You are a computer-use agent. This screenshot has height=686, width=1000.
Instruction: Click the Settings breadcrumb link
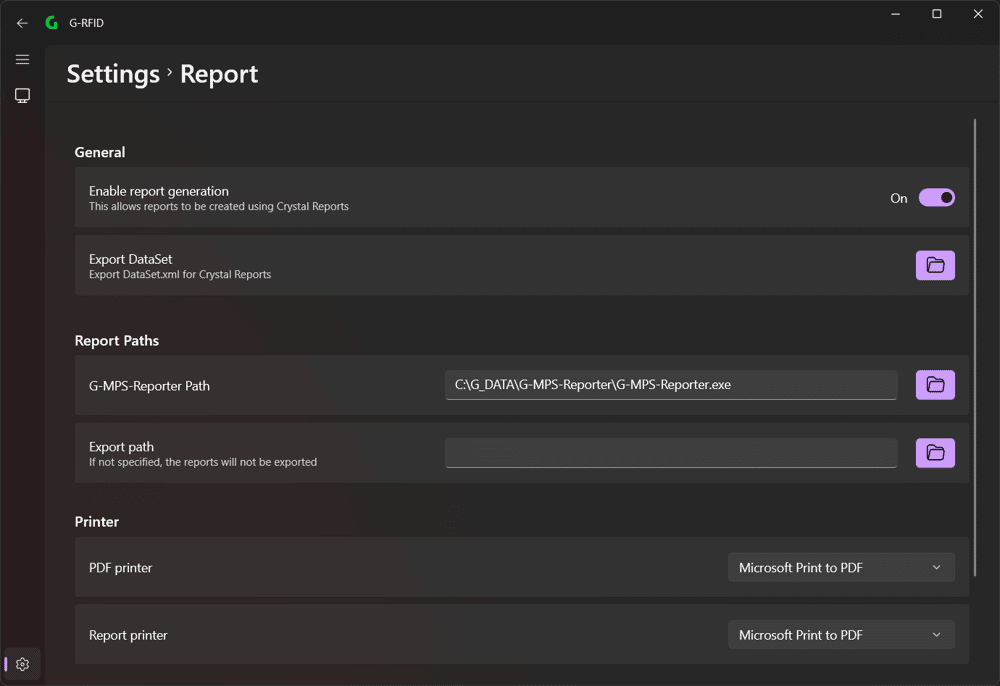click(x=114, y=74)
